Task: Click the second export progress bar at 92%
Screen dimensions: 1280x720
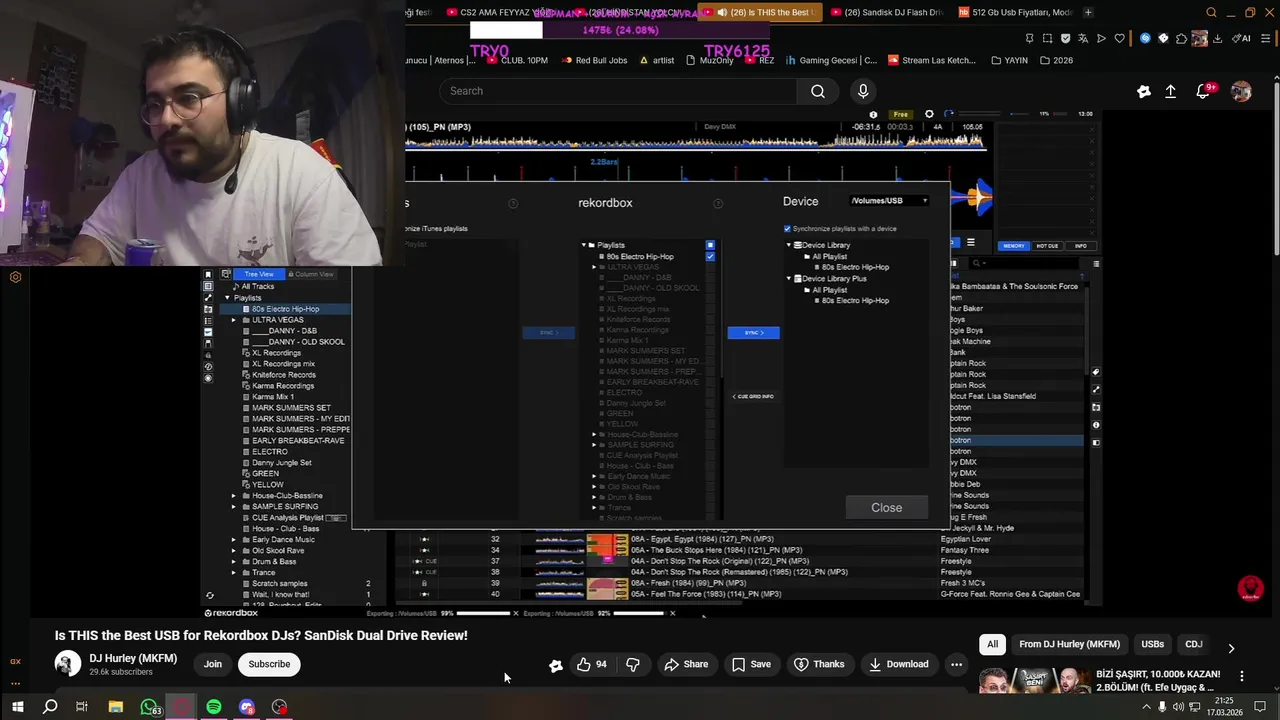Action: coord(639,613)
